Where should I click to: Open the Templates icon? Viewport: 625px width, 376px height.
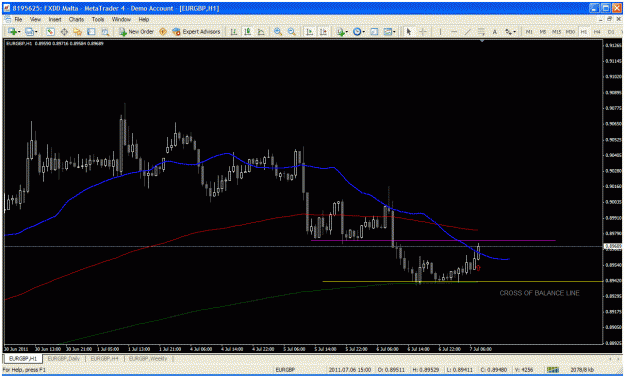(387, 31)
